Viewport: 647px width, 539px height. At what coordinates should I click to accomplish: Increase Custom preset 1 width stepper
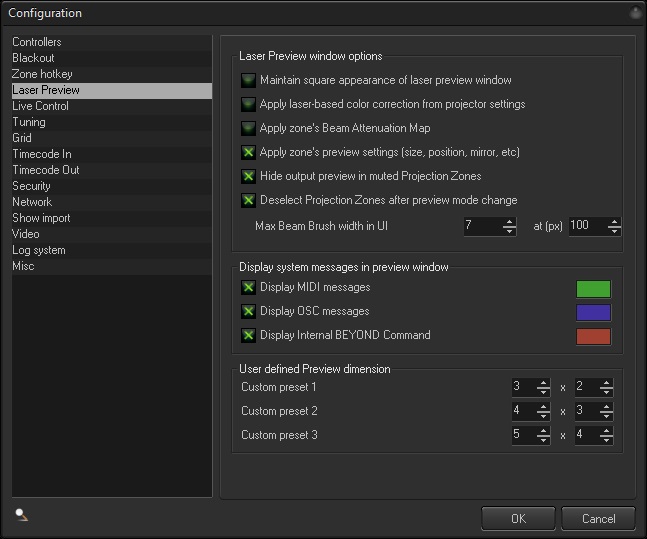point(543,383)
